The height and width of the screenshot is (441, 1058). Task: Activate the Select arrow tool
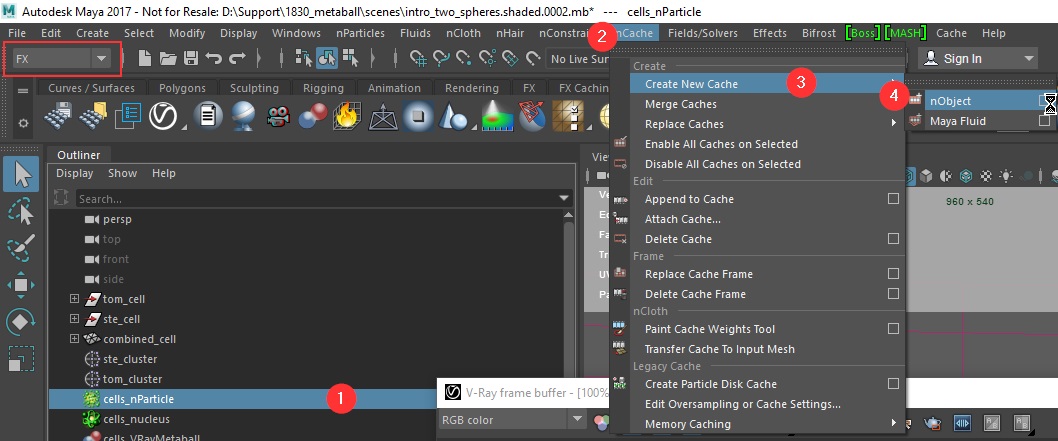(21, 174)
